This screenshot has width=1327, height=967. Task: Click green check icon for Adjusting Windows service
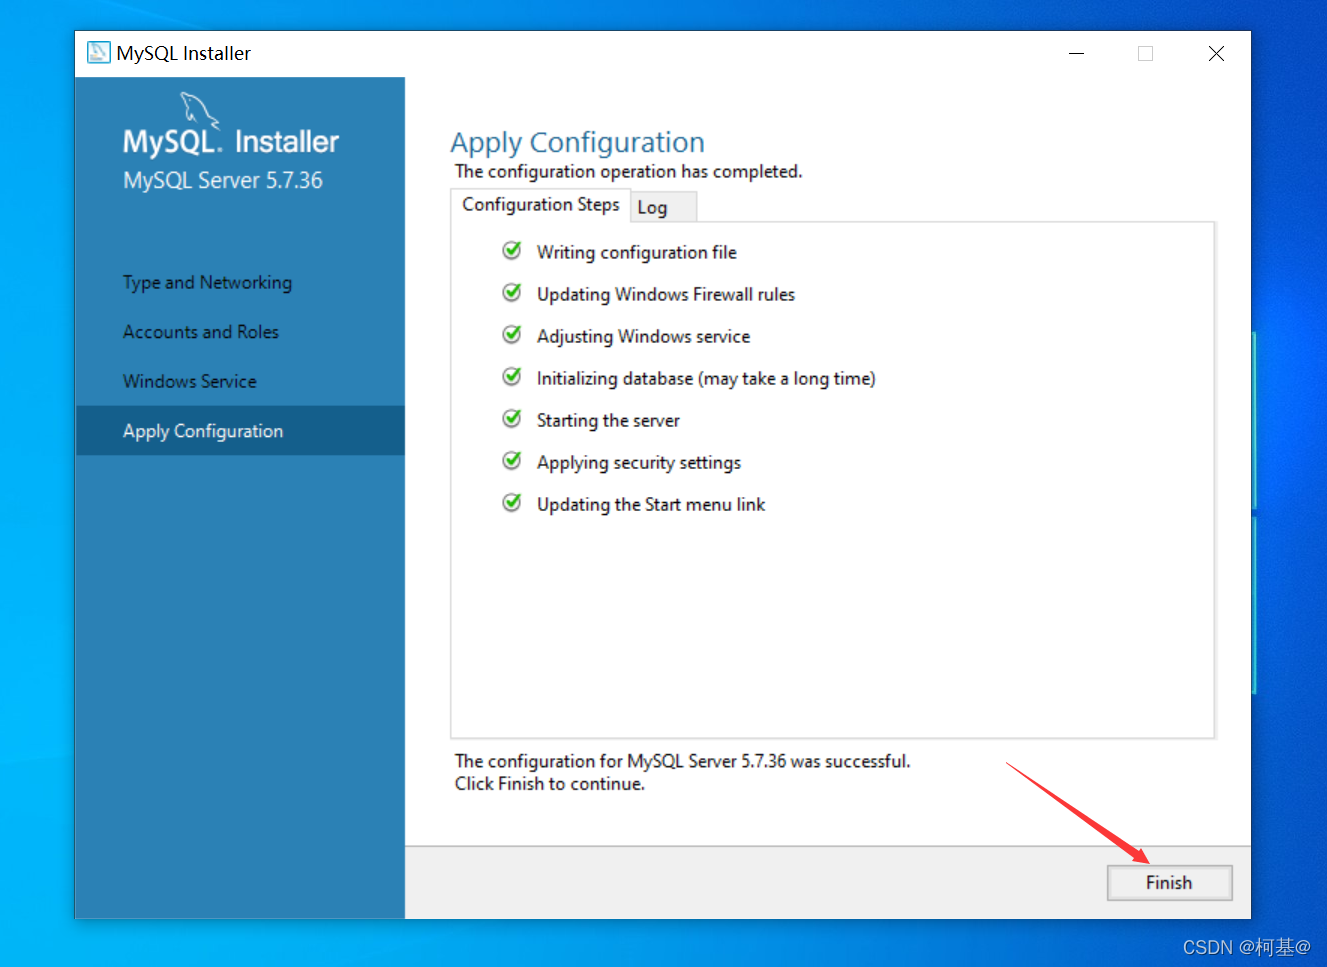512,334
